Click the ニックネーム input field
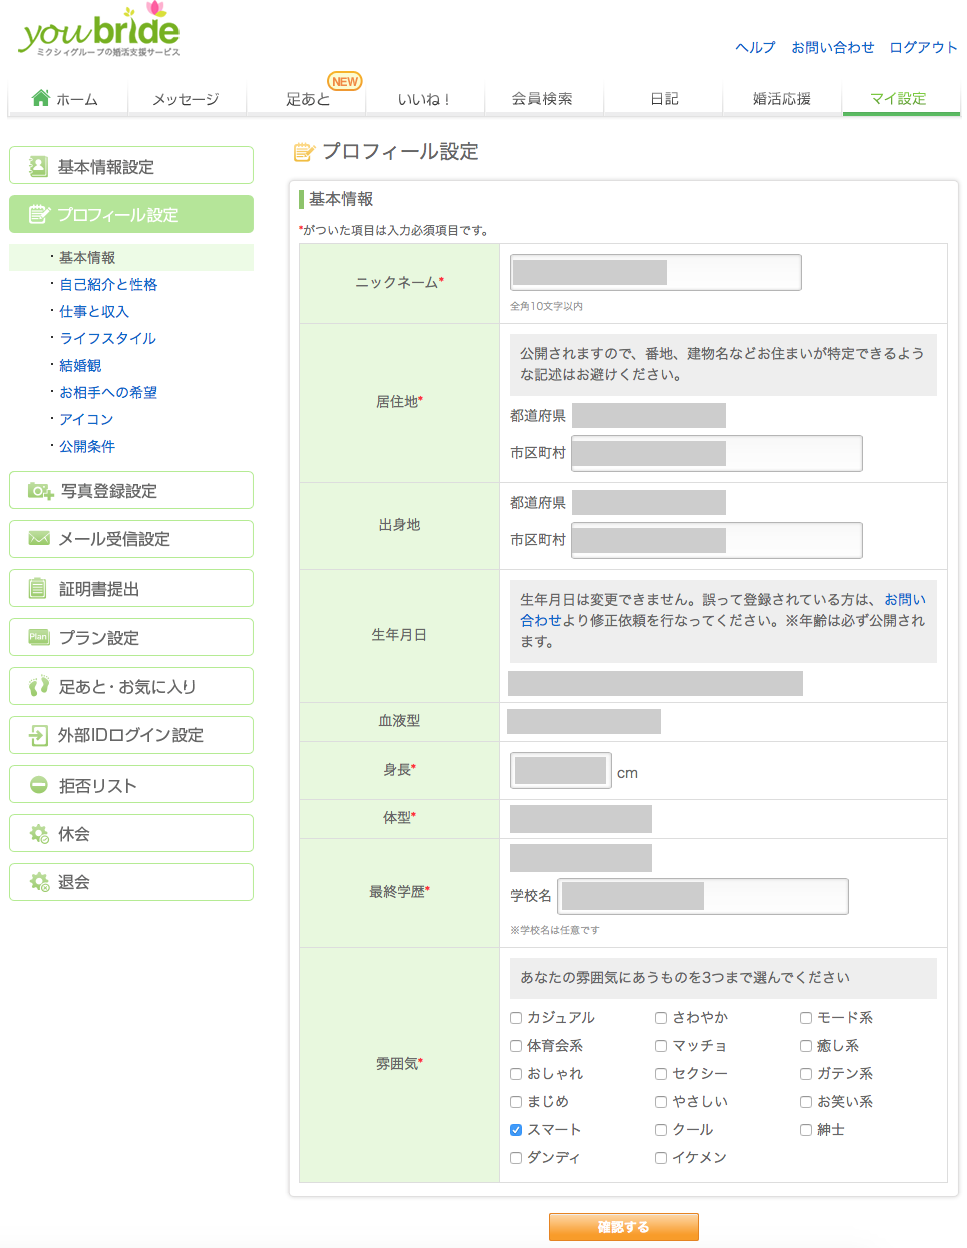 [x=655, y=273]
